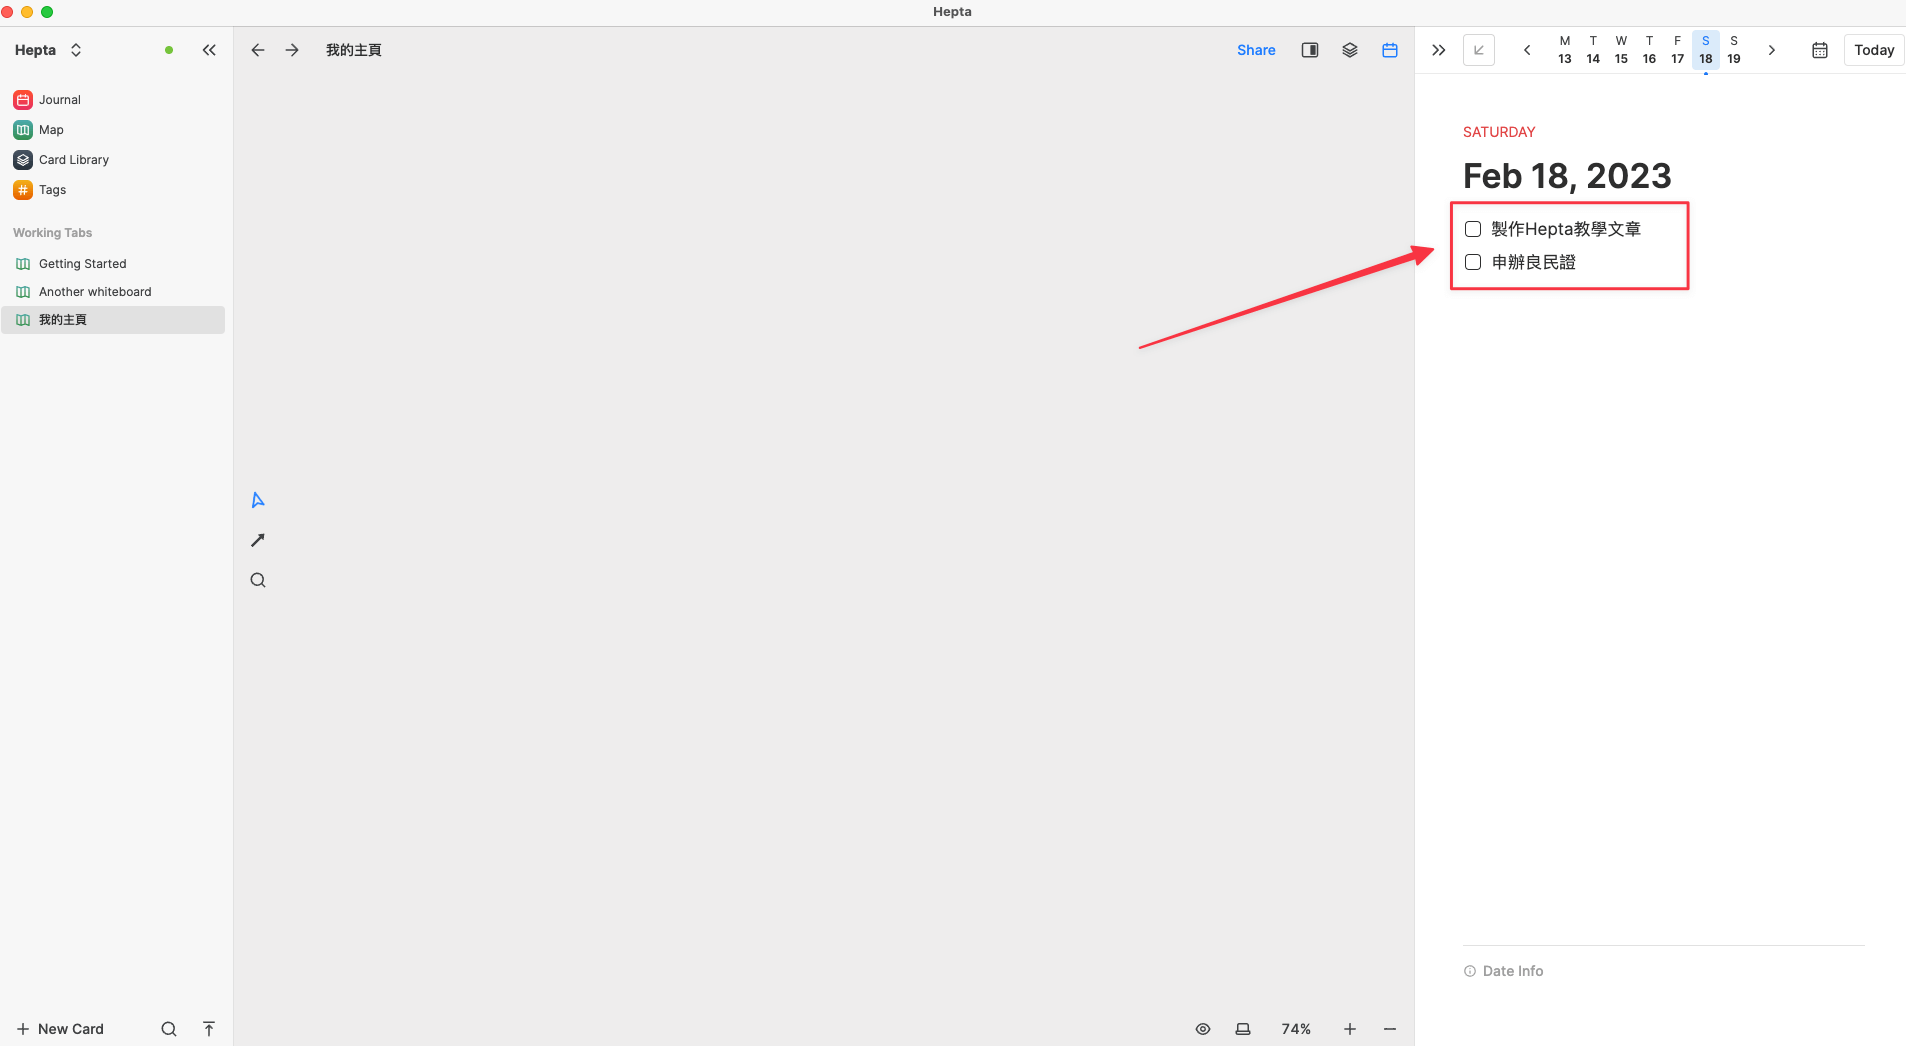Open the card layers stack icon
This screenshot has height=1046, width=1906.
[1350, 50]
